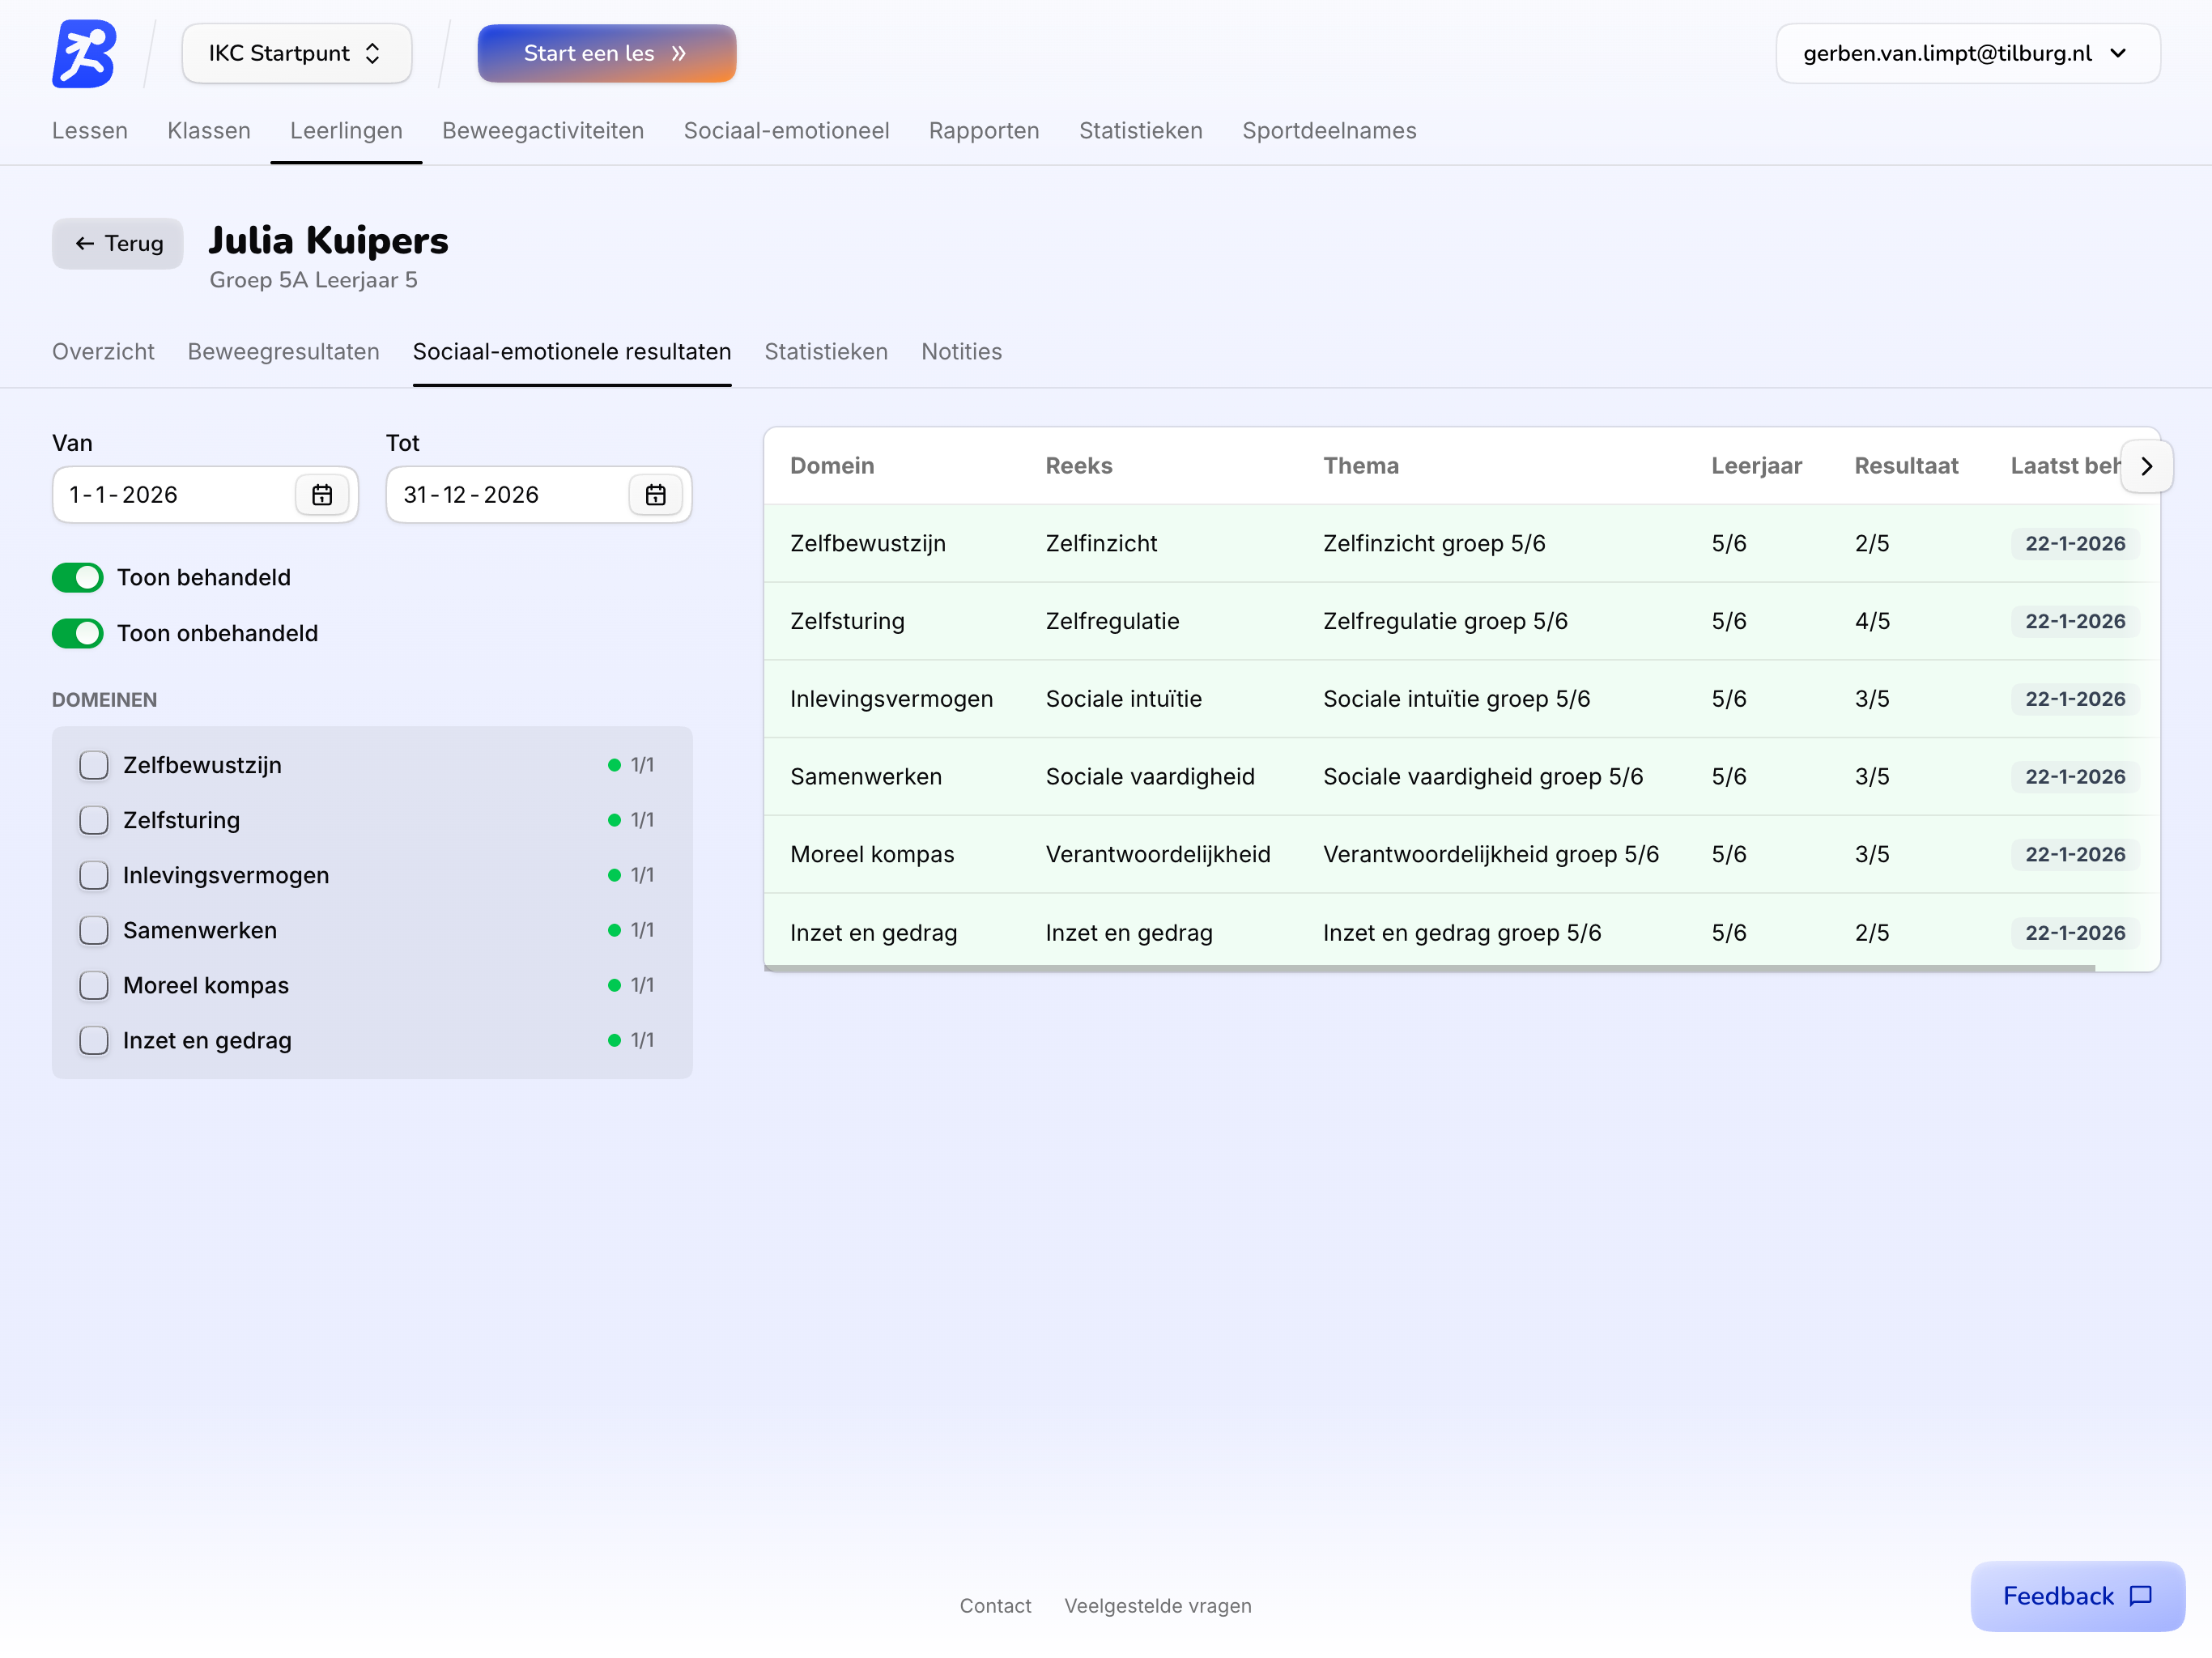Click the running figure app logo
This screenshot has width=2212, height=1658.
click(84, 54)
